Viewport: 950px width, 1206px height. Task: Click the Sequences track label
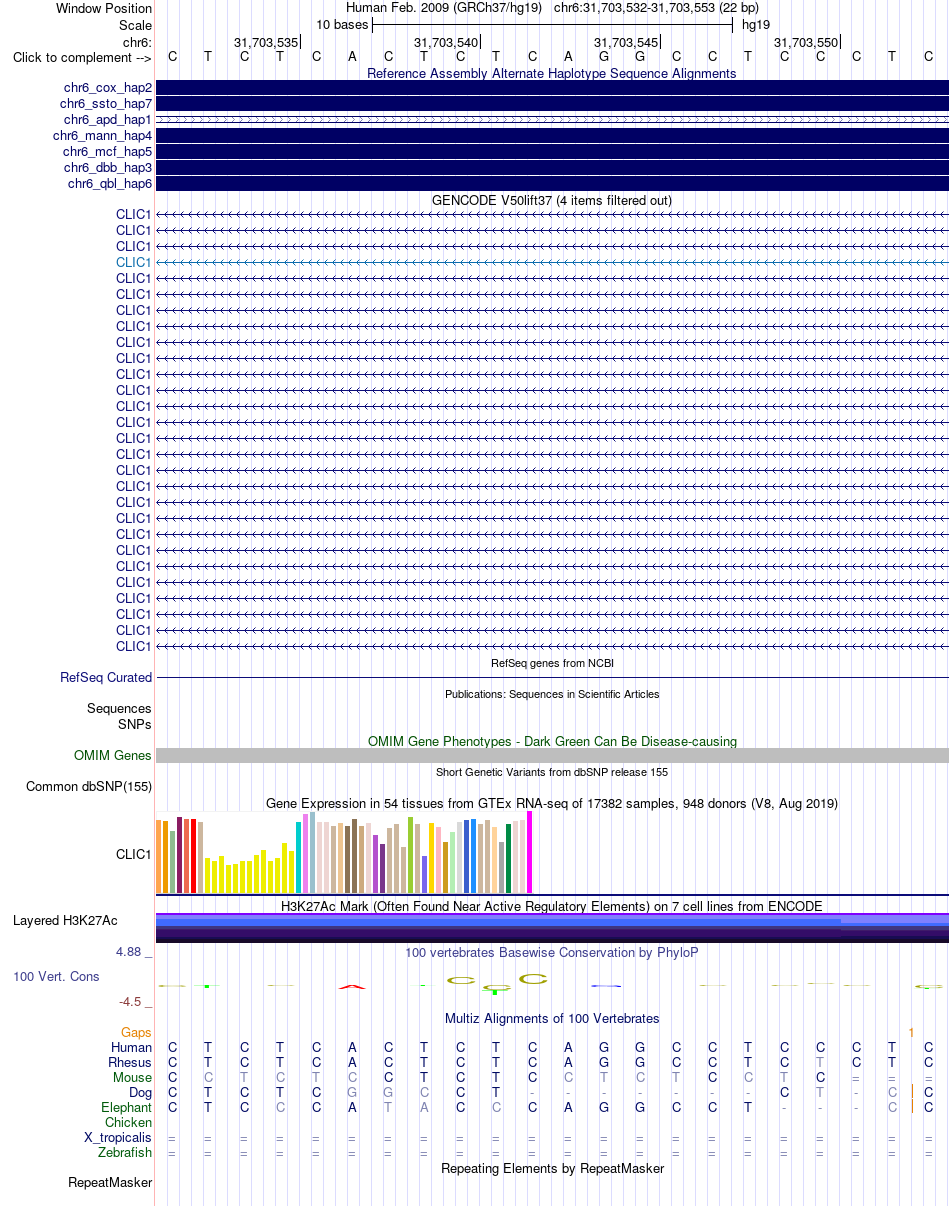pos(120,708)
